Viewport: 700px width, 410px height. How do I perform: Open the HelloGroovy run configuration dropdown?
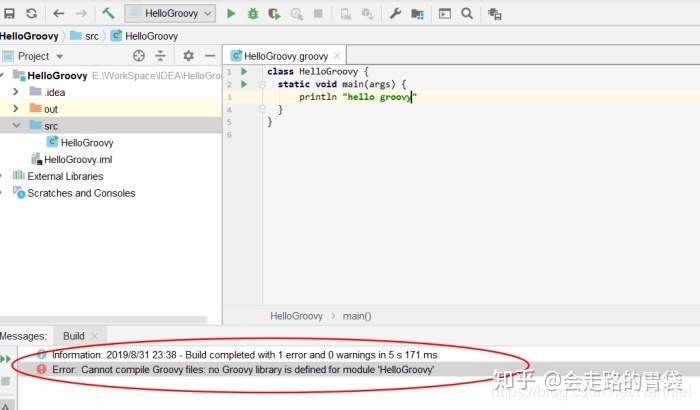pos(170,13)
